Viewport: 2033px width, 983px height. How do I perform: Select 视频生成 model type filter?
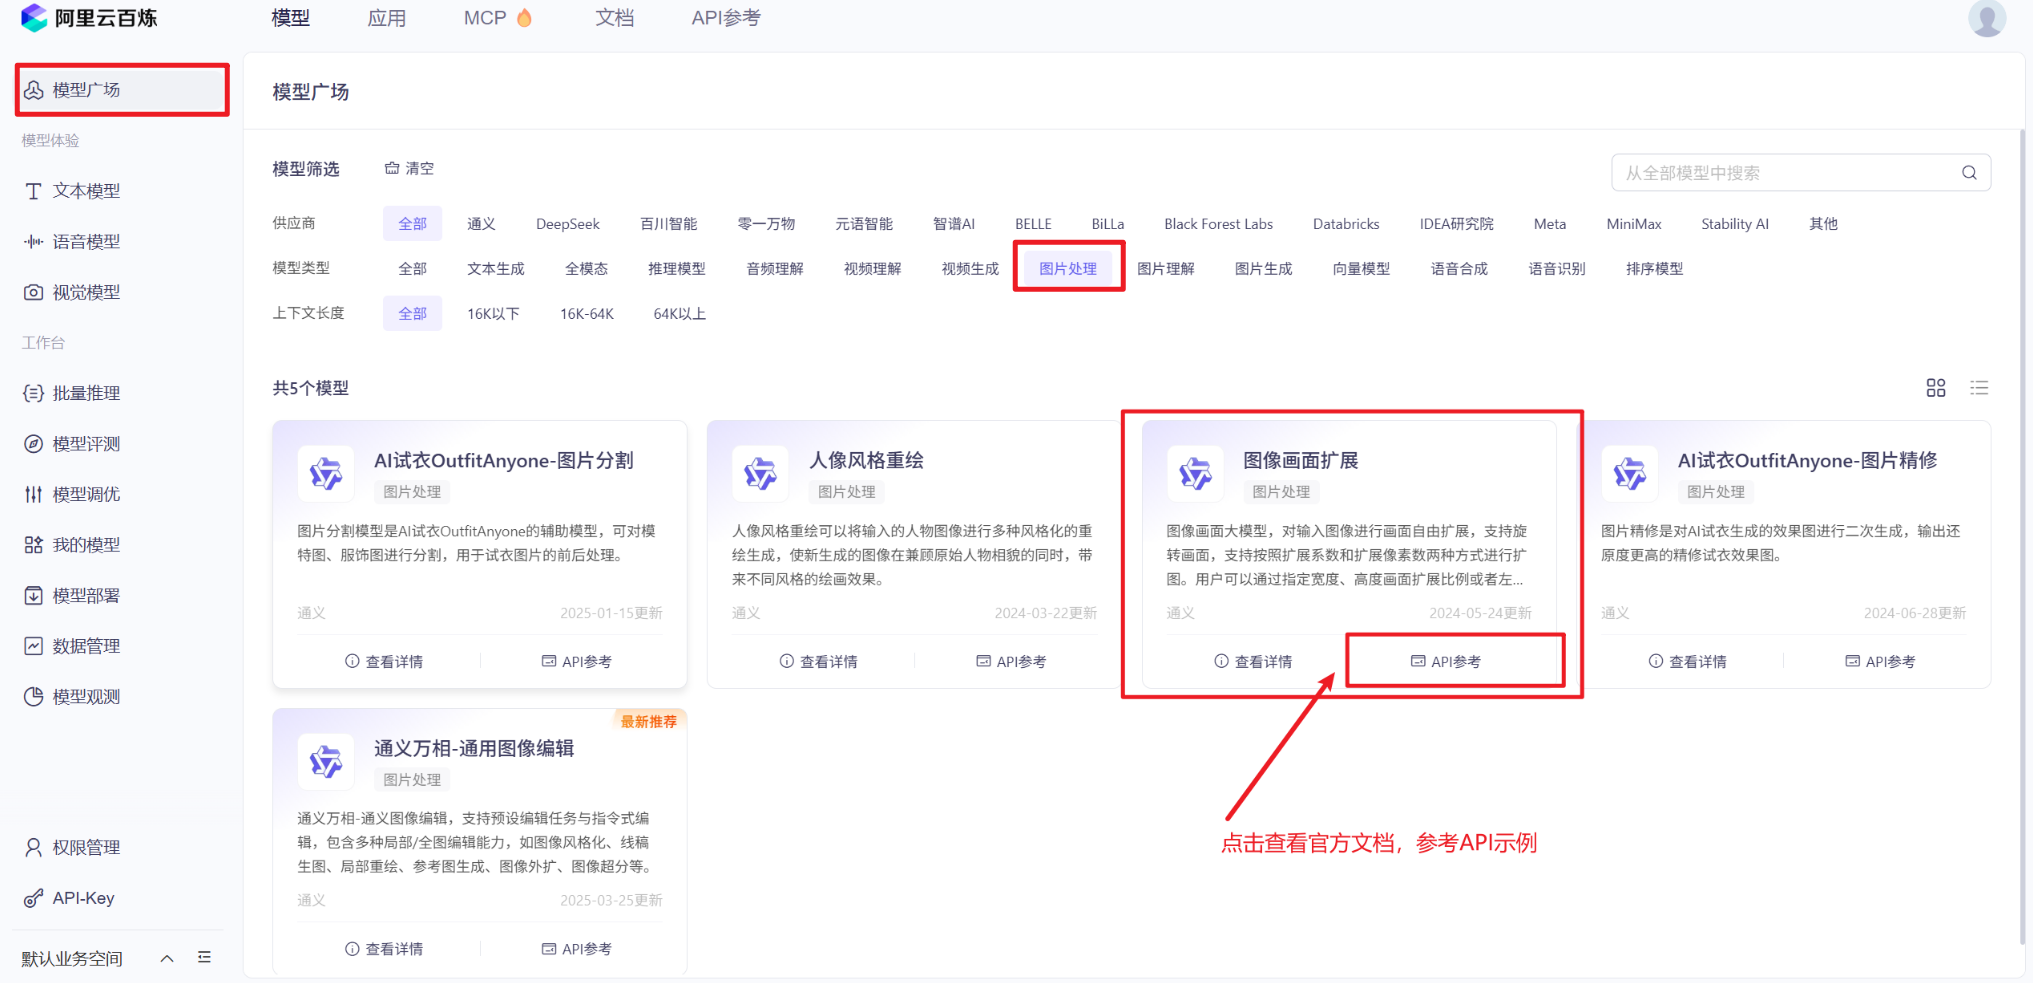(x=970, y=268)
